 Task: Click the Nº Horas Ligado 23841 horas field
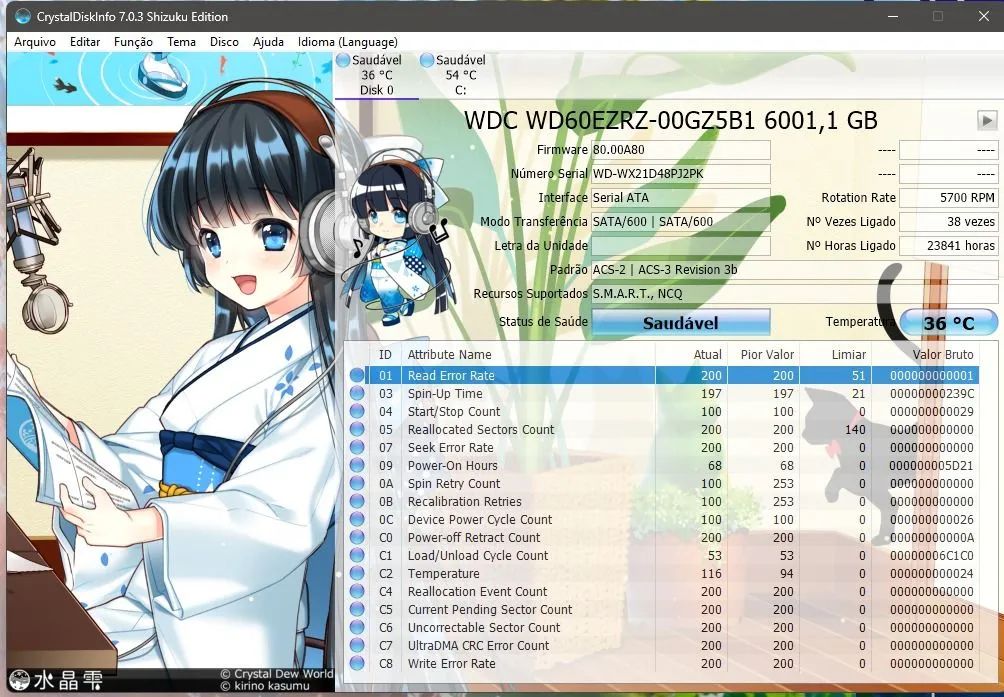pos(948,246)
